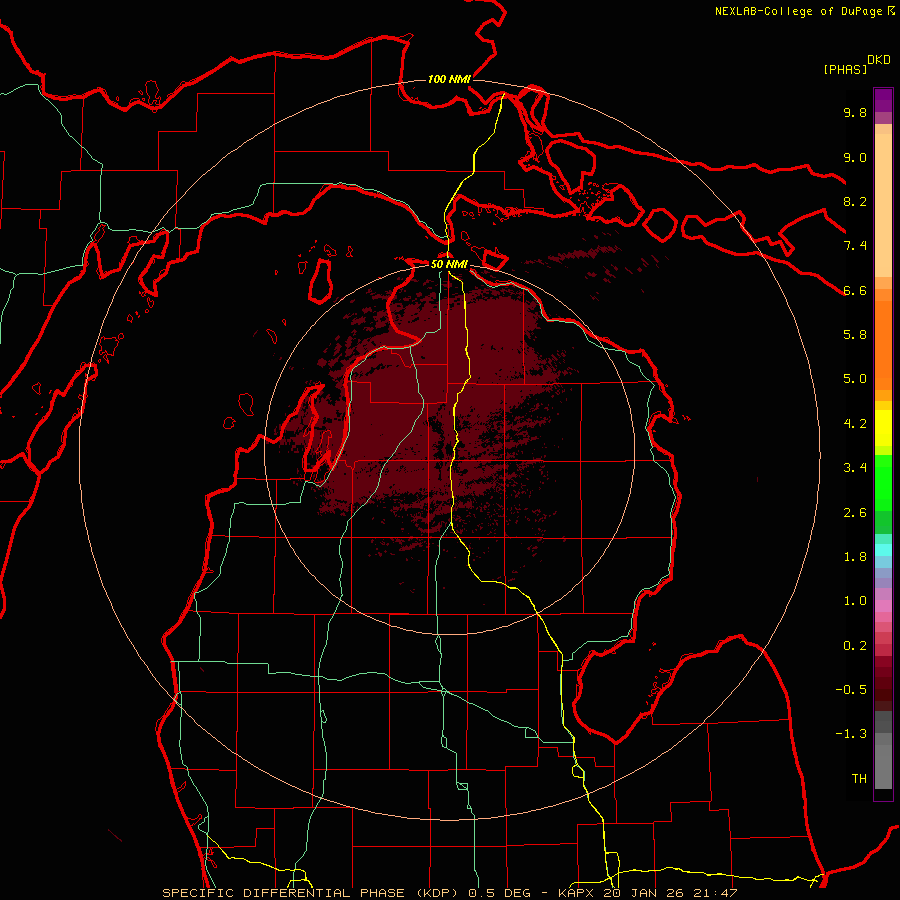Click the yellow segment of the color bar
900x900 pixels.
pos(883,428)
